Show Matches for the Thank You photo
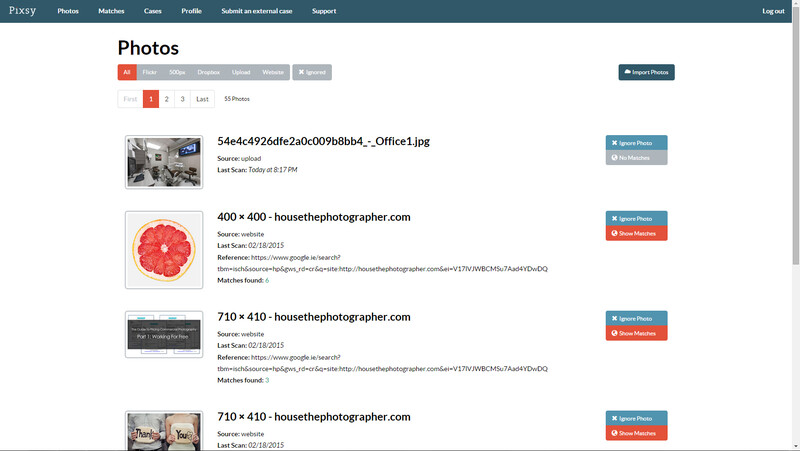The height and width of the screenshot is (451, 800). pos(636,433)
